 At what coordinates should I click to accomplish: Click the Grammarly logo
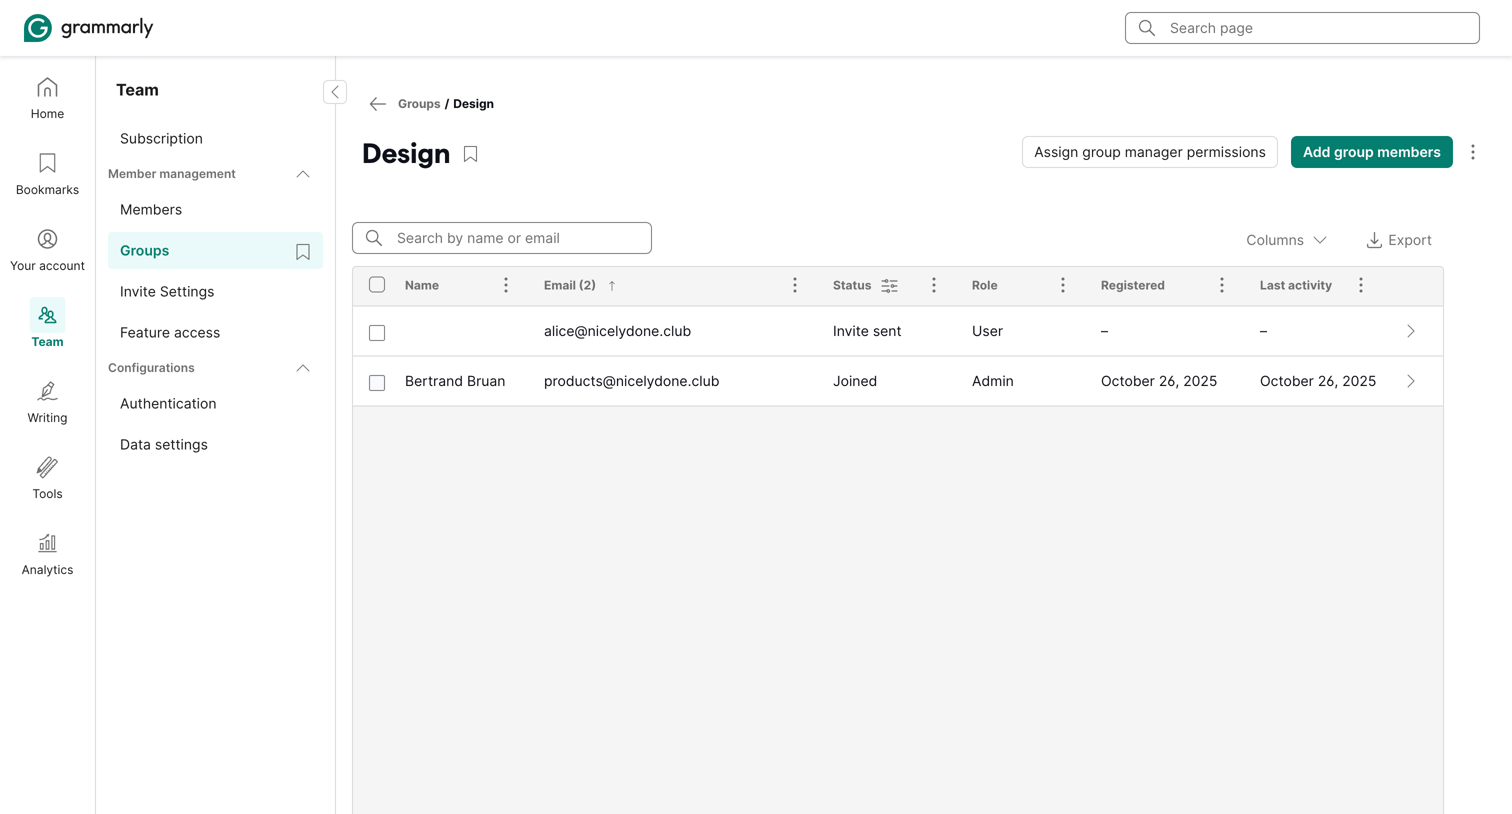click(x=88, y=28)
